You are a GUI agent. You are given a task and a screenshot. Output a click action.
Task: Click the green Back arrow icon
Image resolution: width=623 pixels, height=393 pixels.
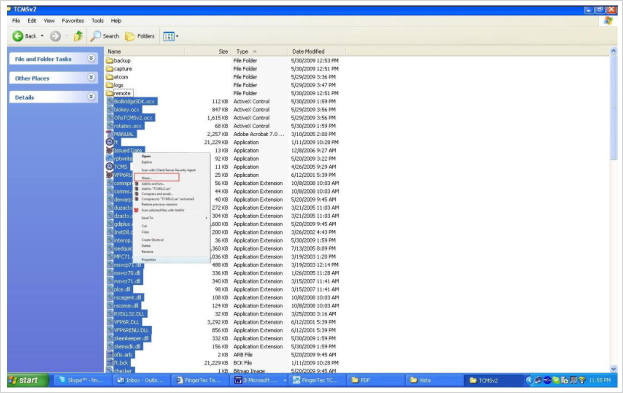pyautogui.click(x=17, y=36)
